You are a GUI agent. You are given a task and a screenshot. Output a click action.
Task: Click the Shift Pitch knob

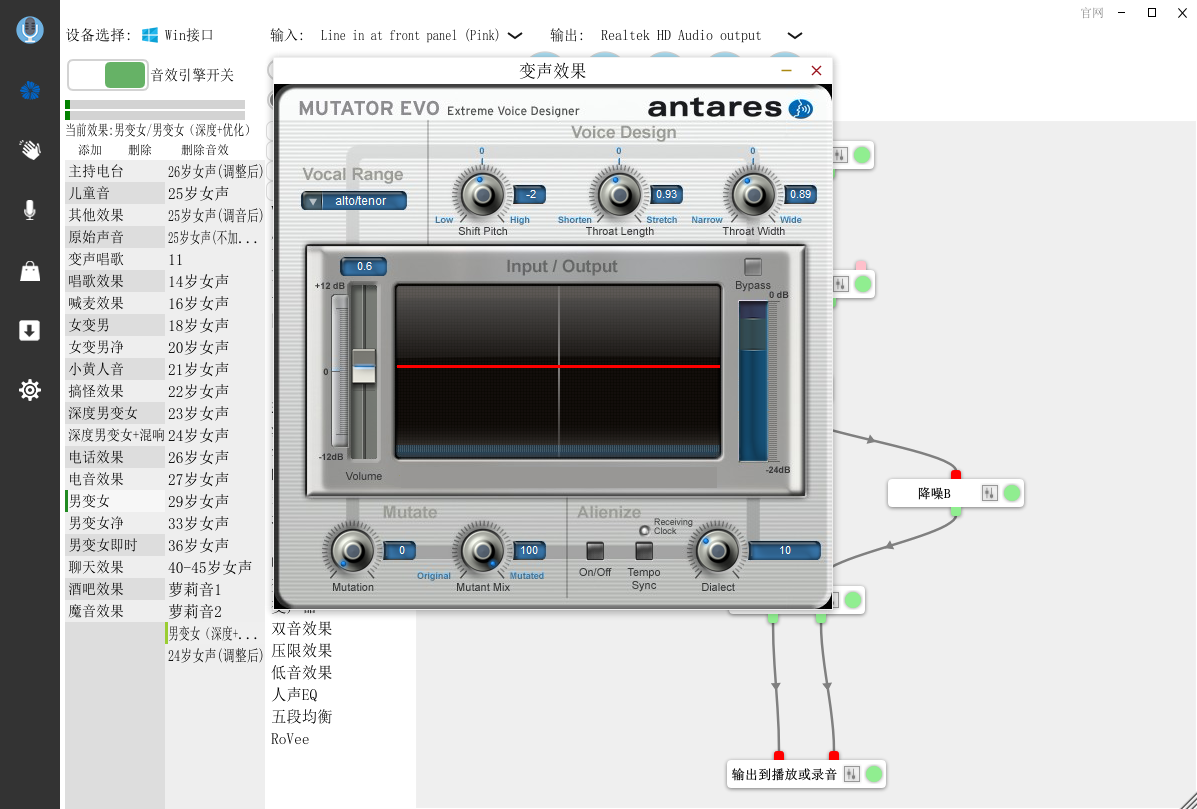coord(482,195)
